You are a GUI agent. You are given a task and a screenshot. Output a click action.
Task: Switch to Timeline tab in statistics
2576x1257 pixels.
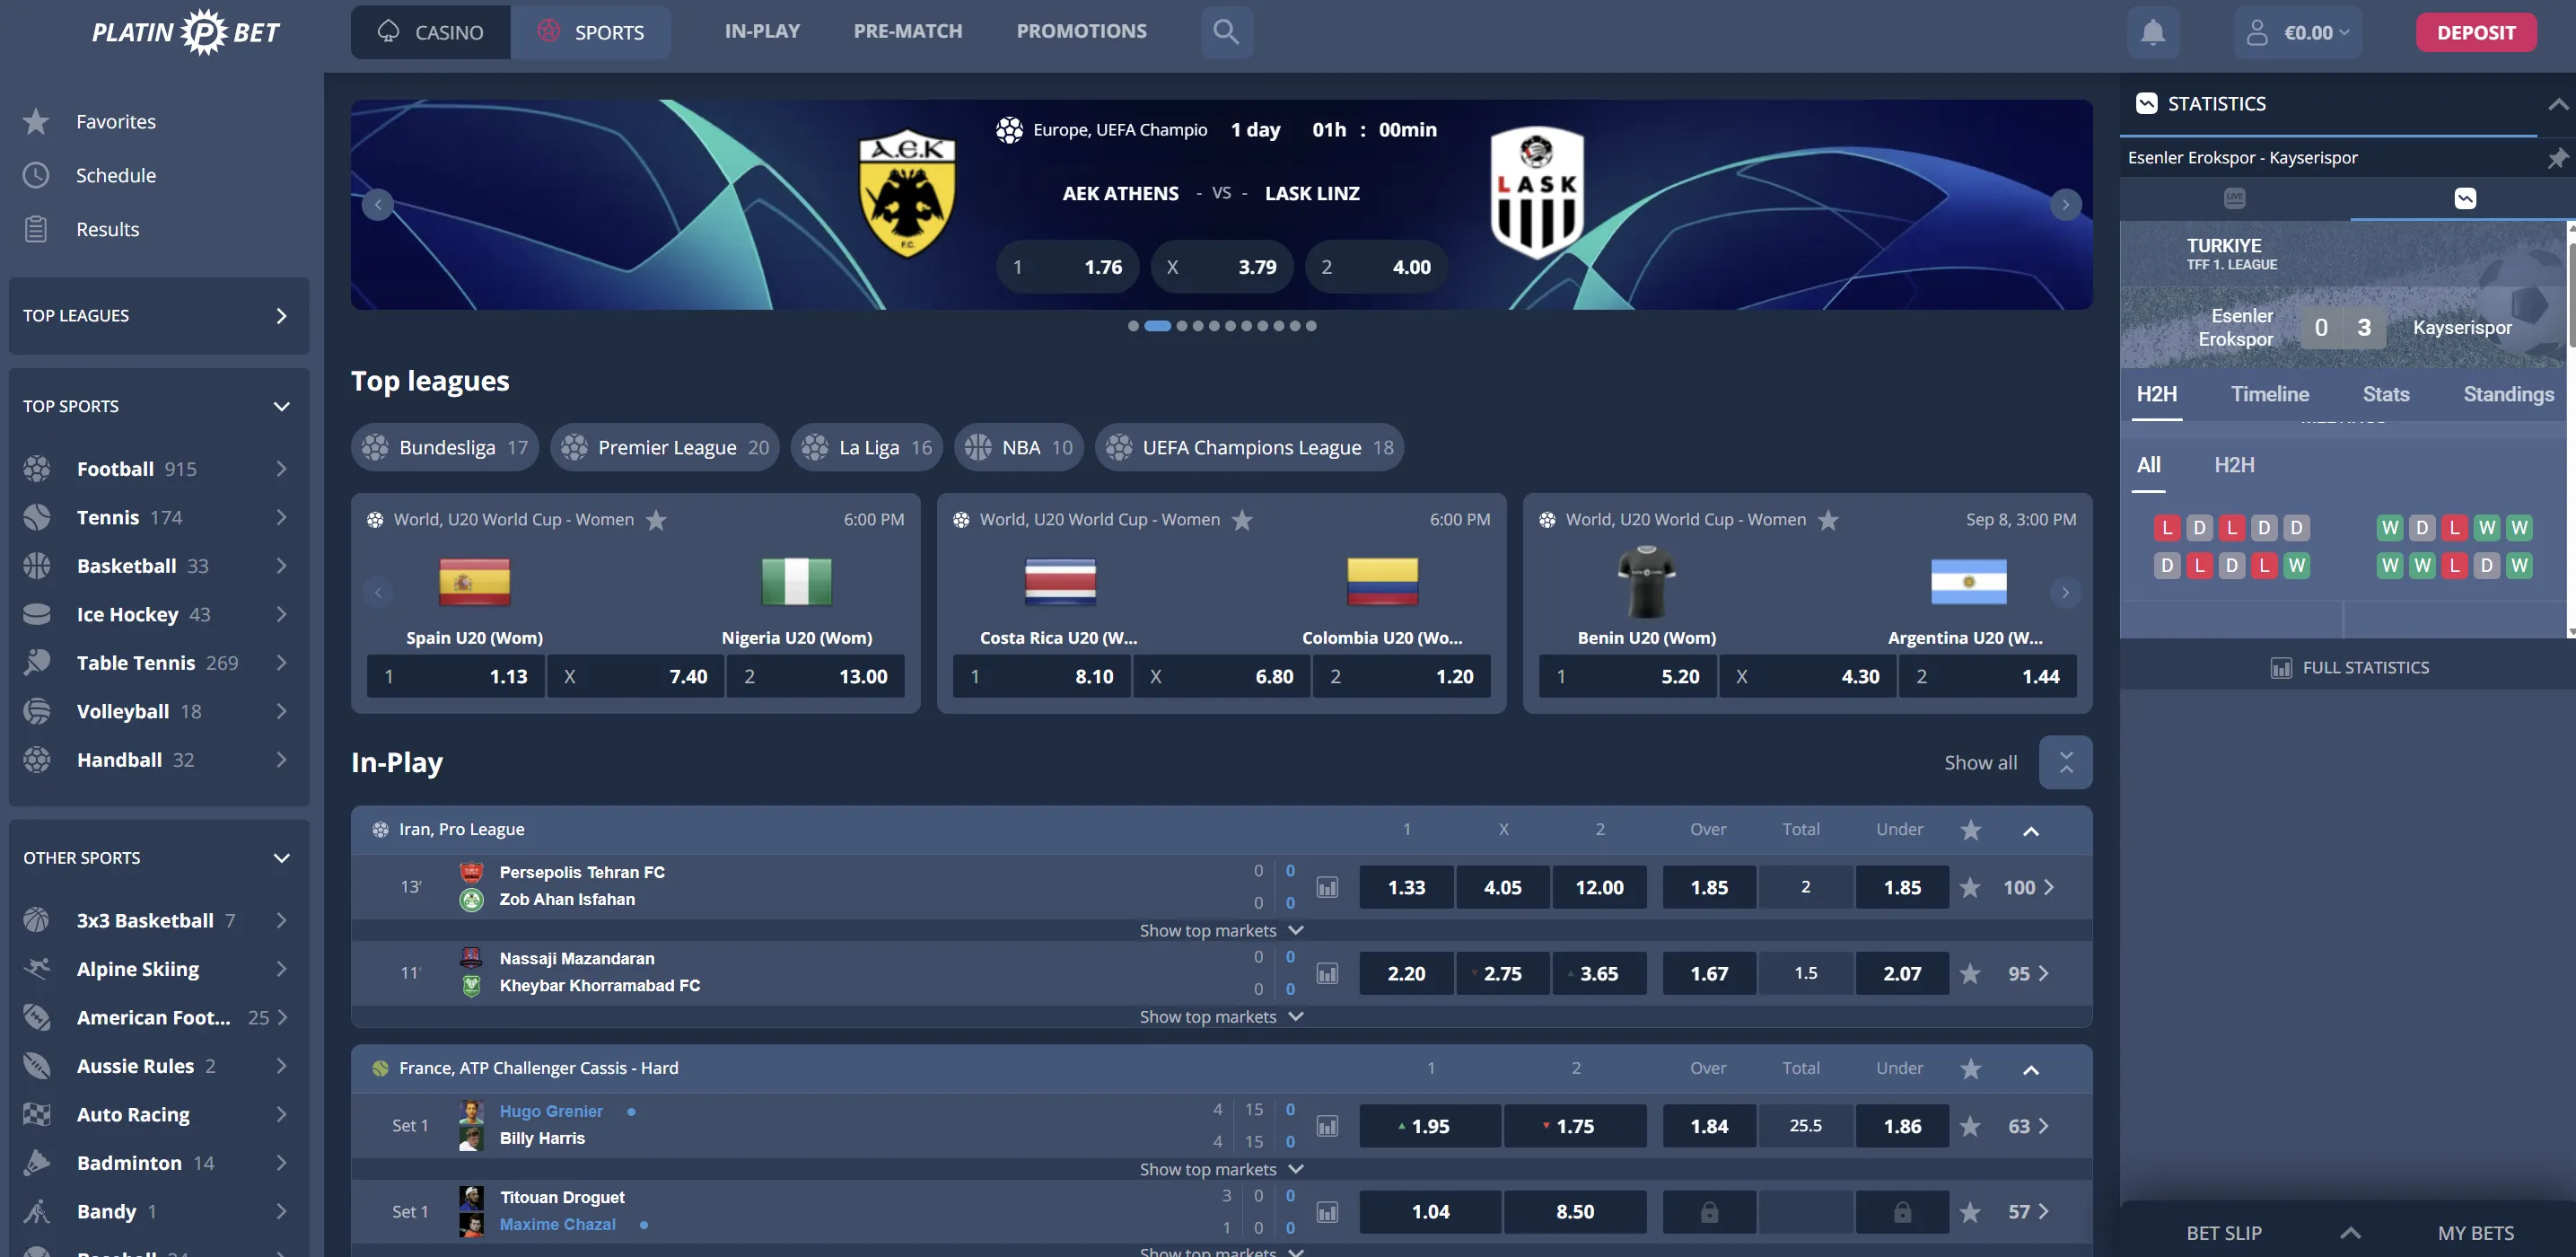(x=2270, y=394)
